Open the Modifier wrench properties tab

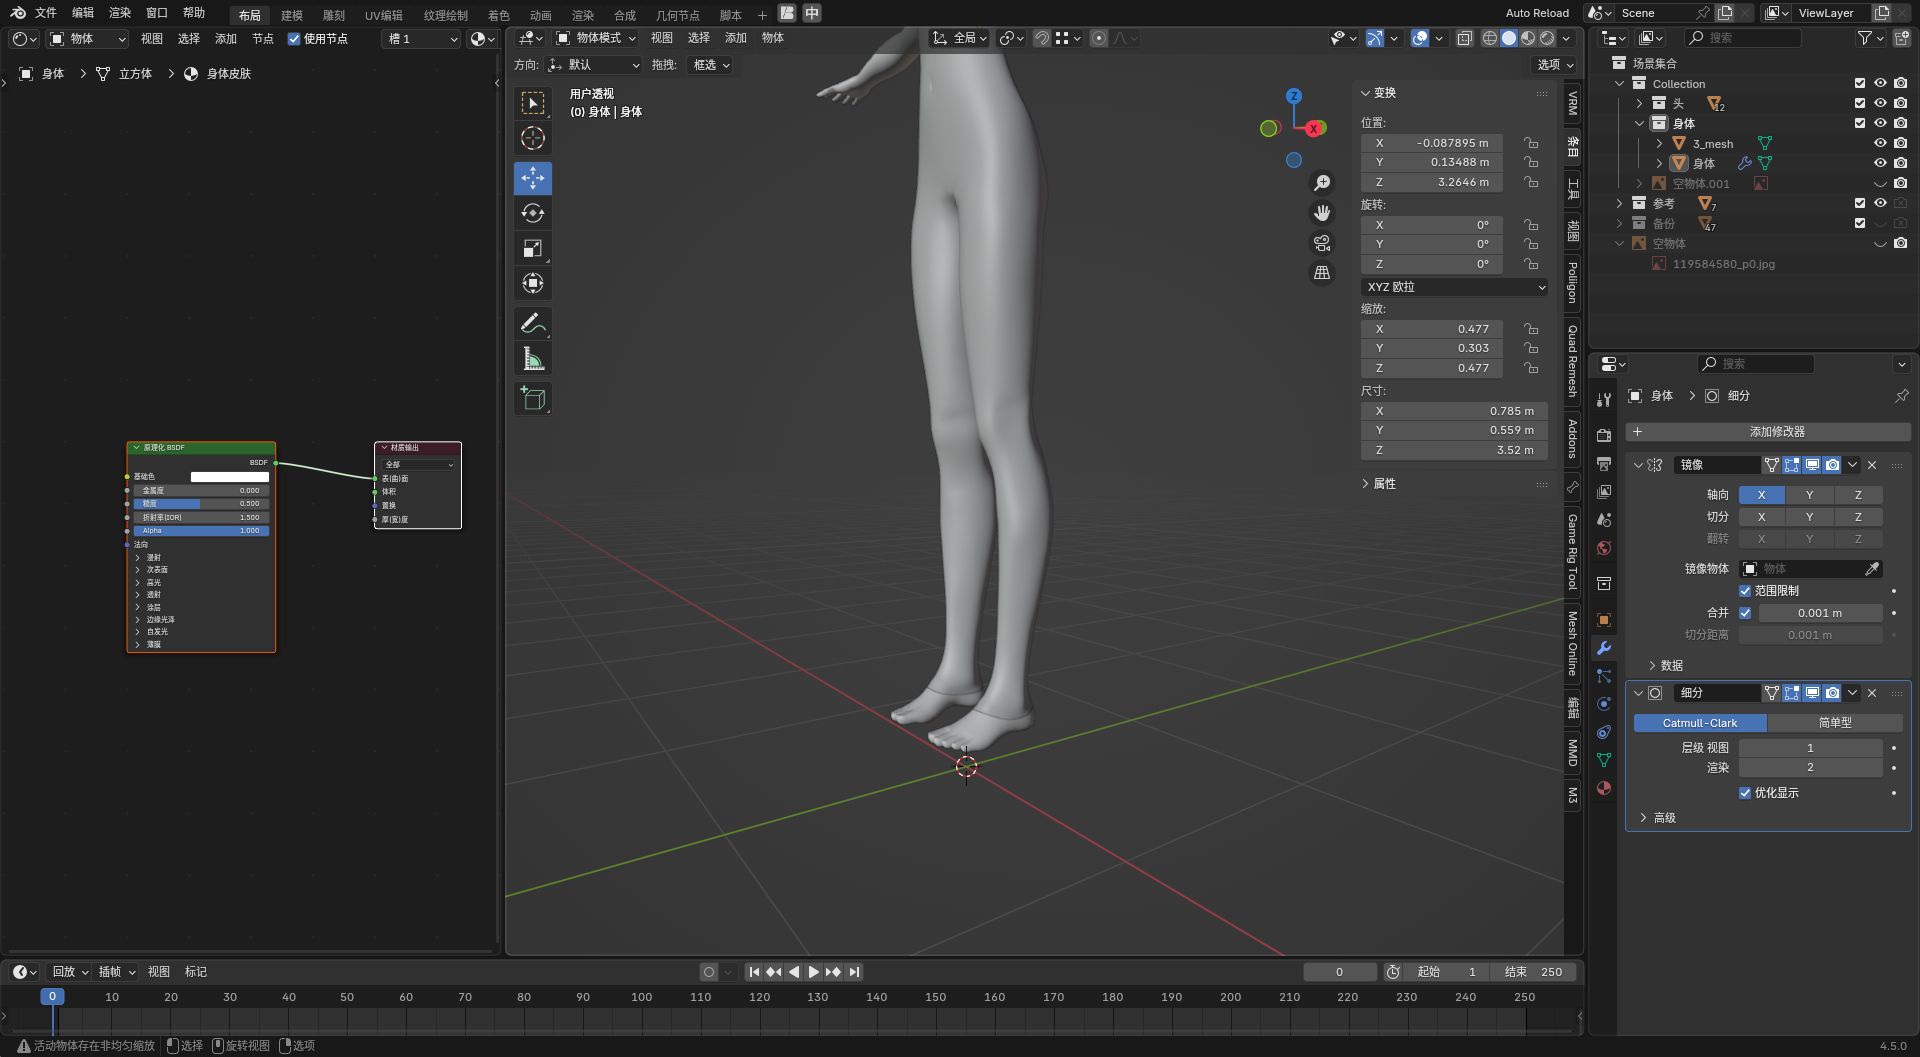coord(1604,648)
